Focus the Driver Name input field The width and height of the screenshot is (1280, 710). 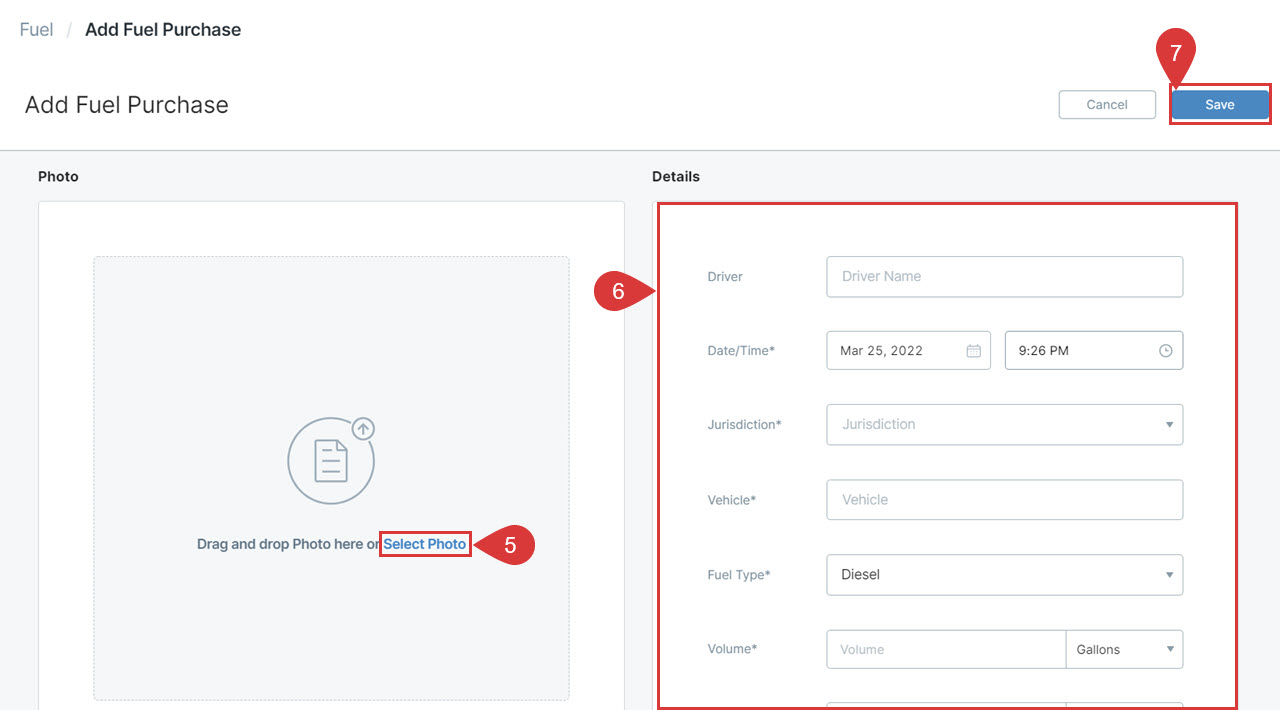click(x=1004, y=277)
